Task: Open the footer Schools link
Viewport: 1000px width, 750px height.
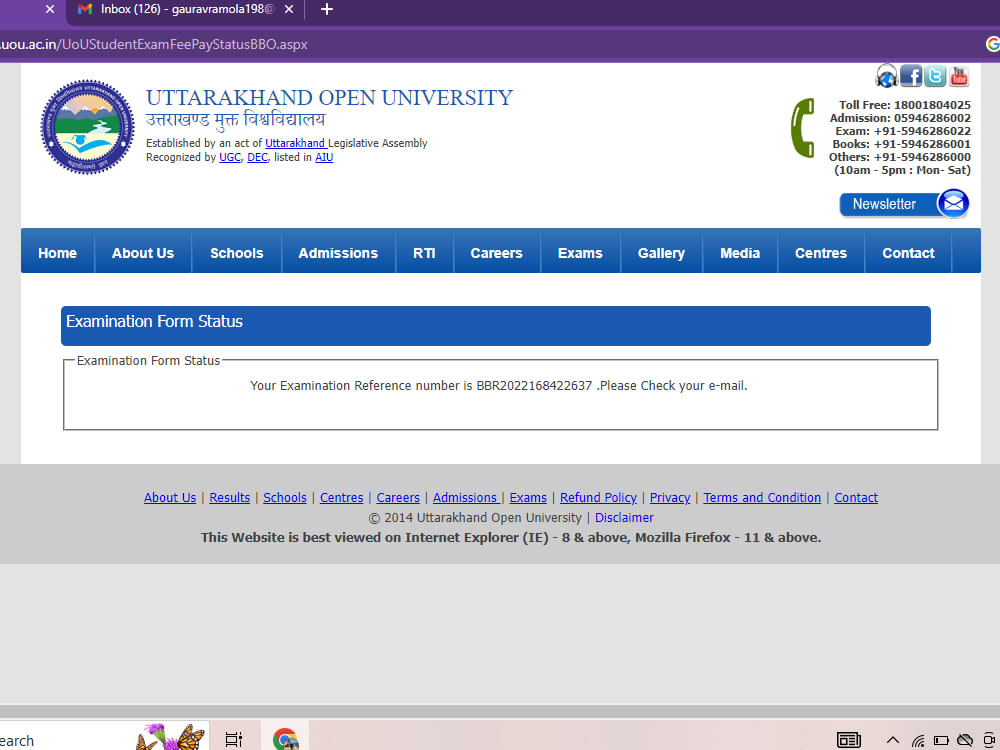Action: [285, 497]
